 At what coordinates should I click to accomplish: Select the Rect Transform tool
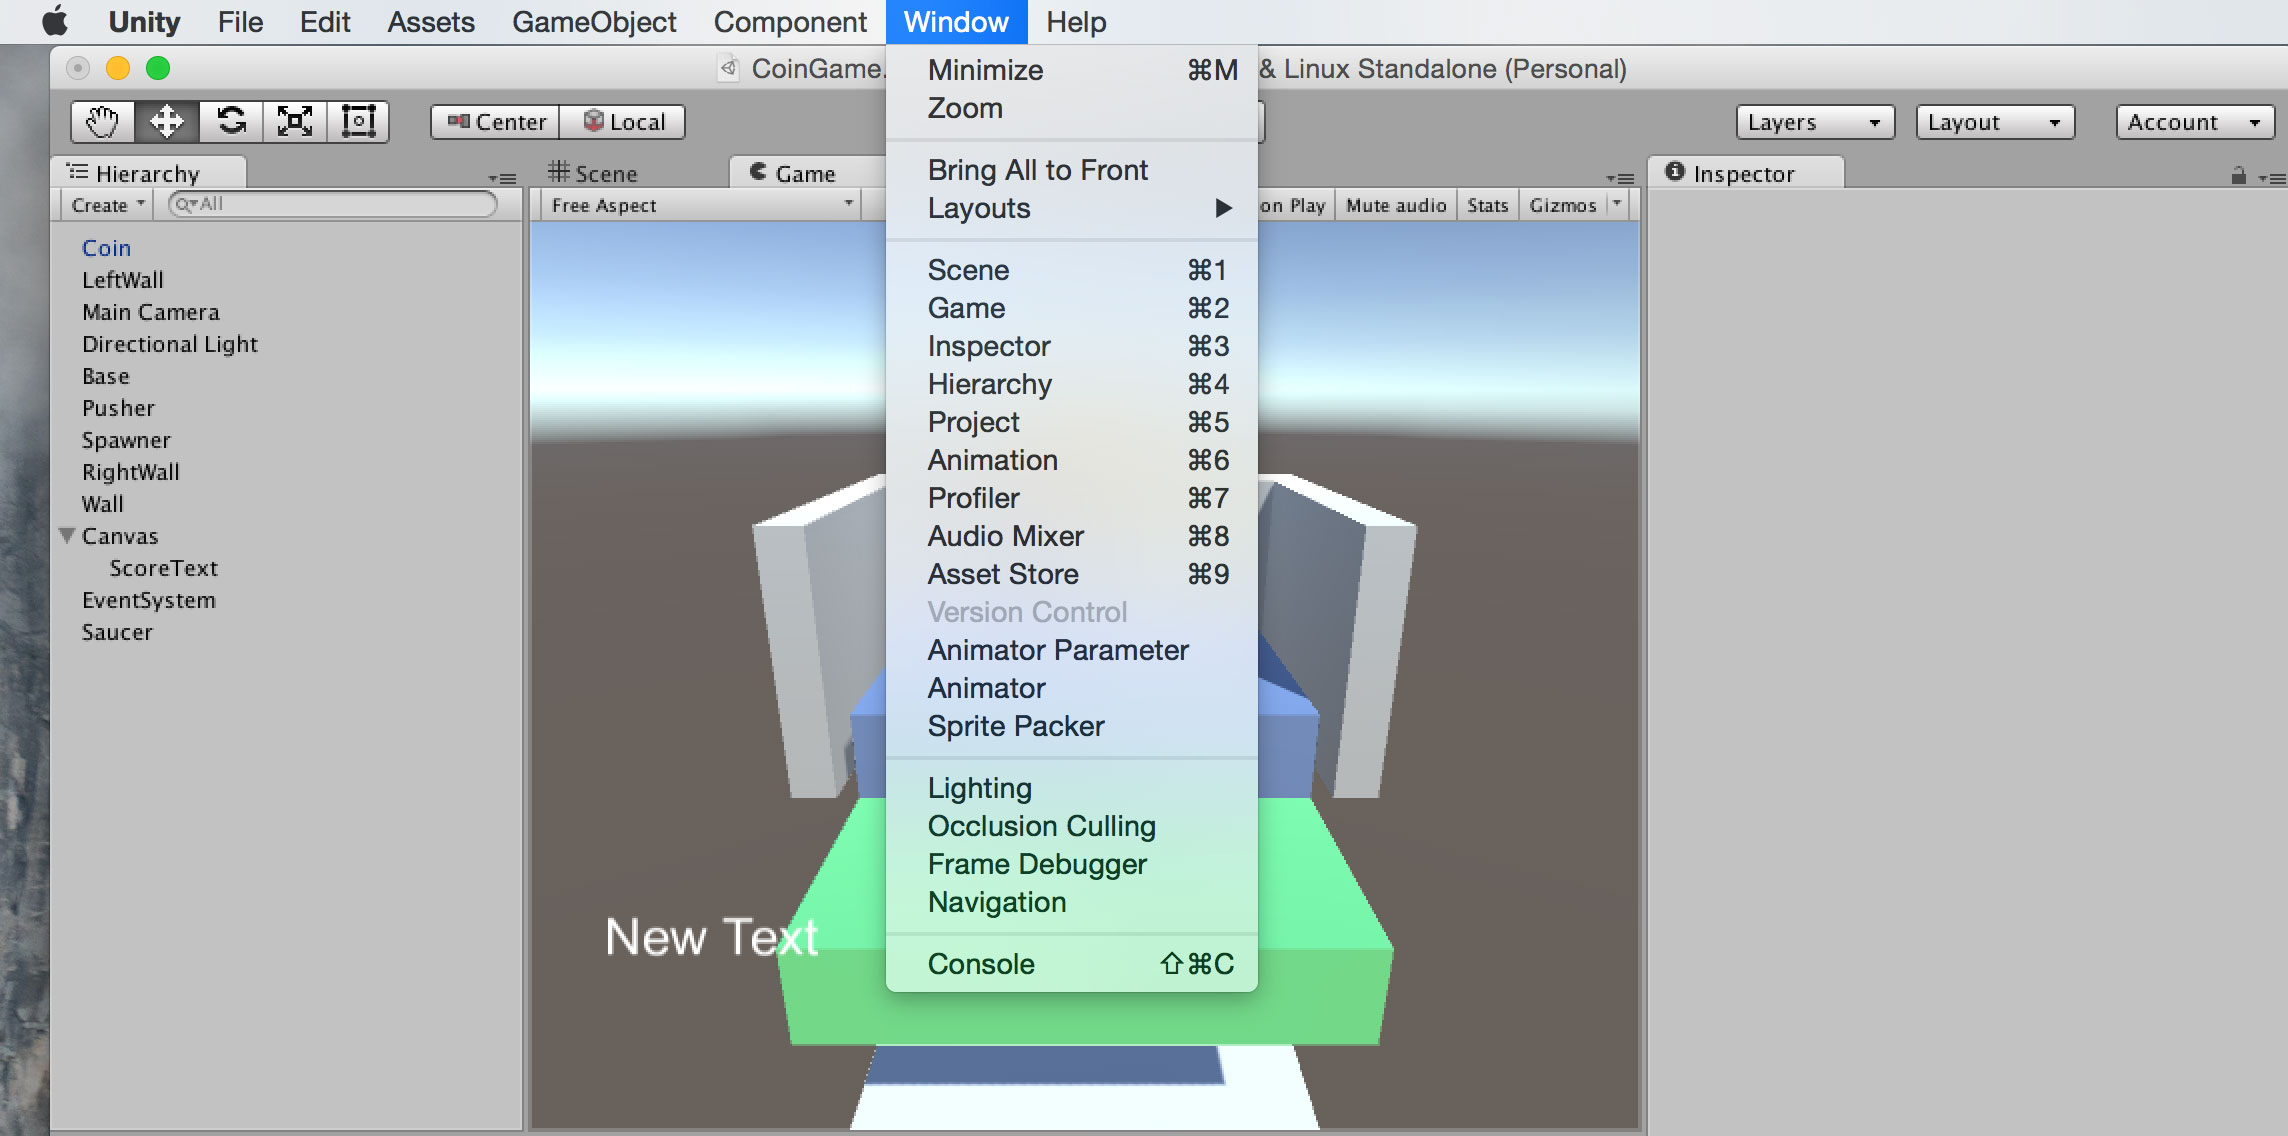[358, 122]
